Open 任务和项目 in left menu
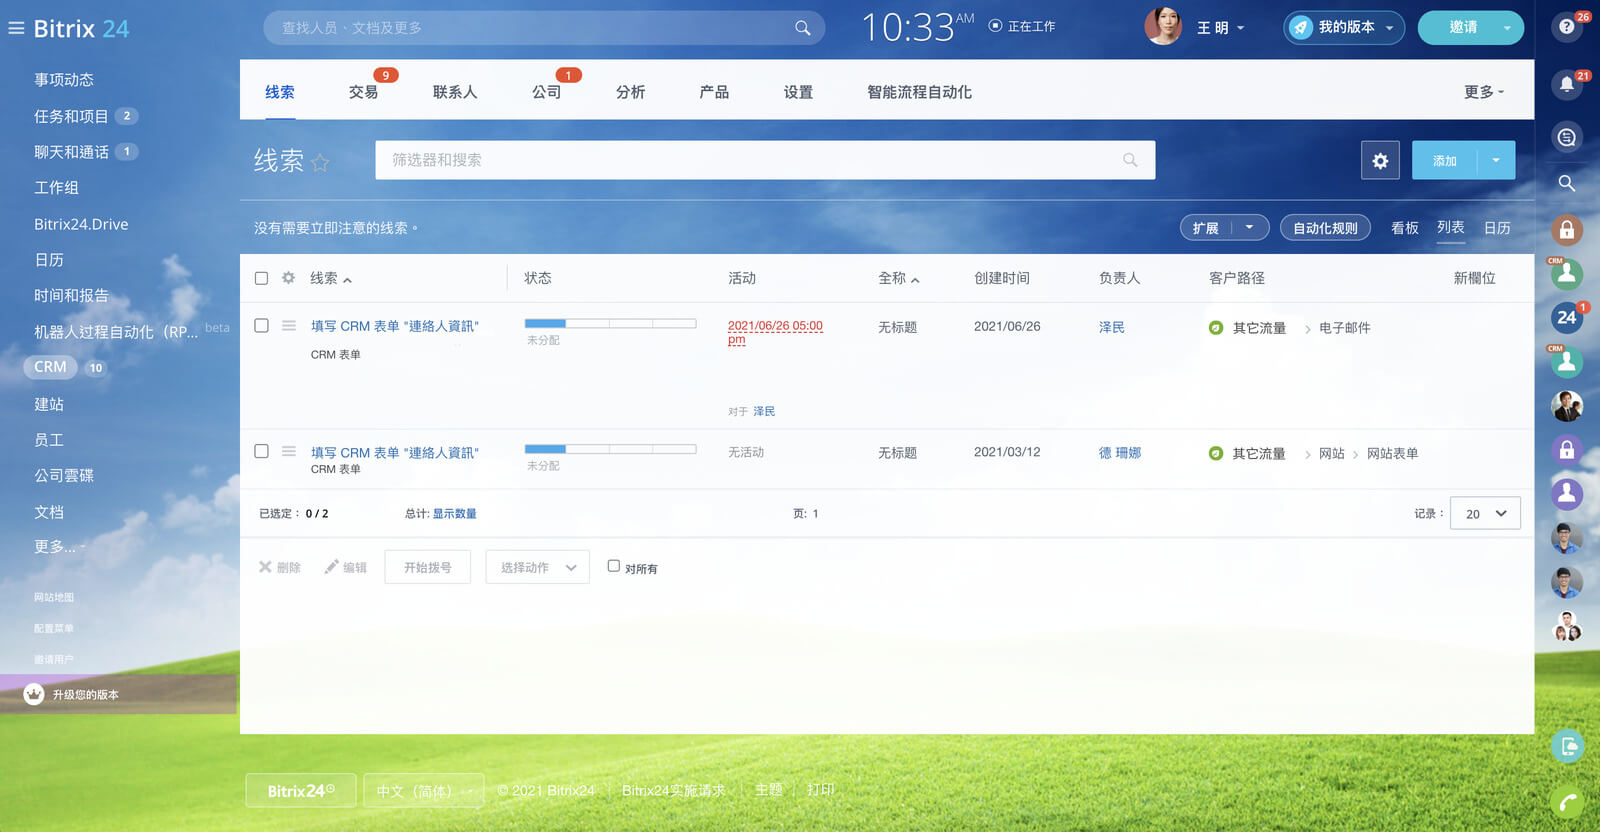Viewport: 1600px width, 832px height. [71, 116]
